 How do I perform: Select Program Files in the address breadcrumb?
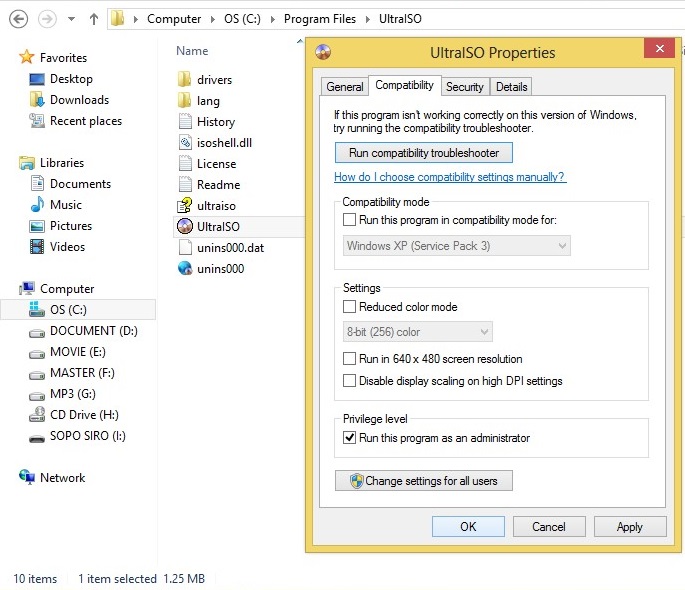(320, 19)
